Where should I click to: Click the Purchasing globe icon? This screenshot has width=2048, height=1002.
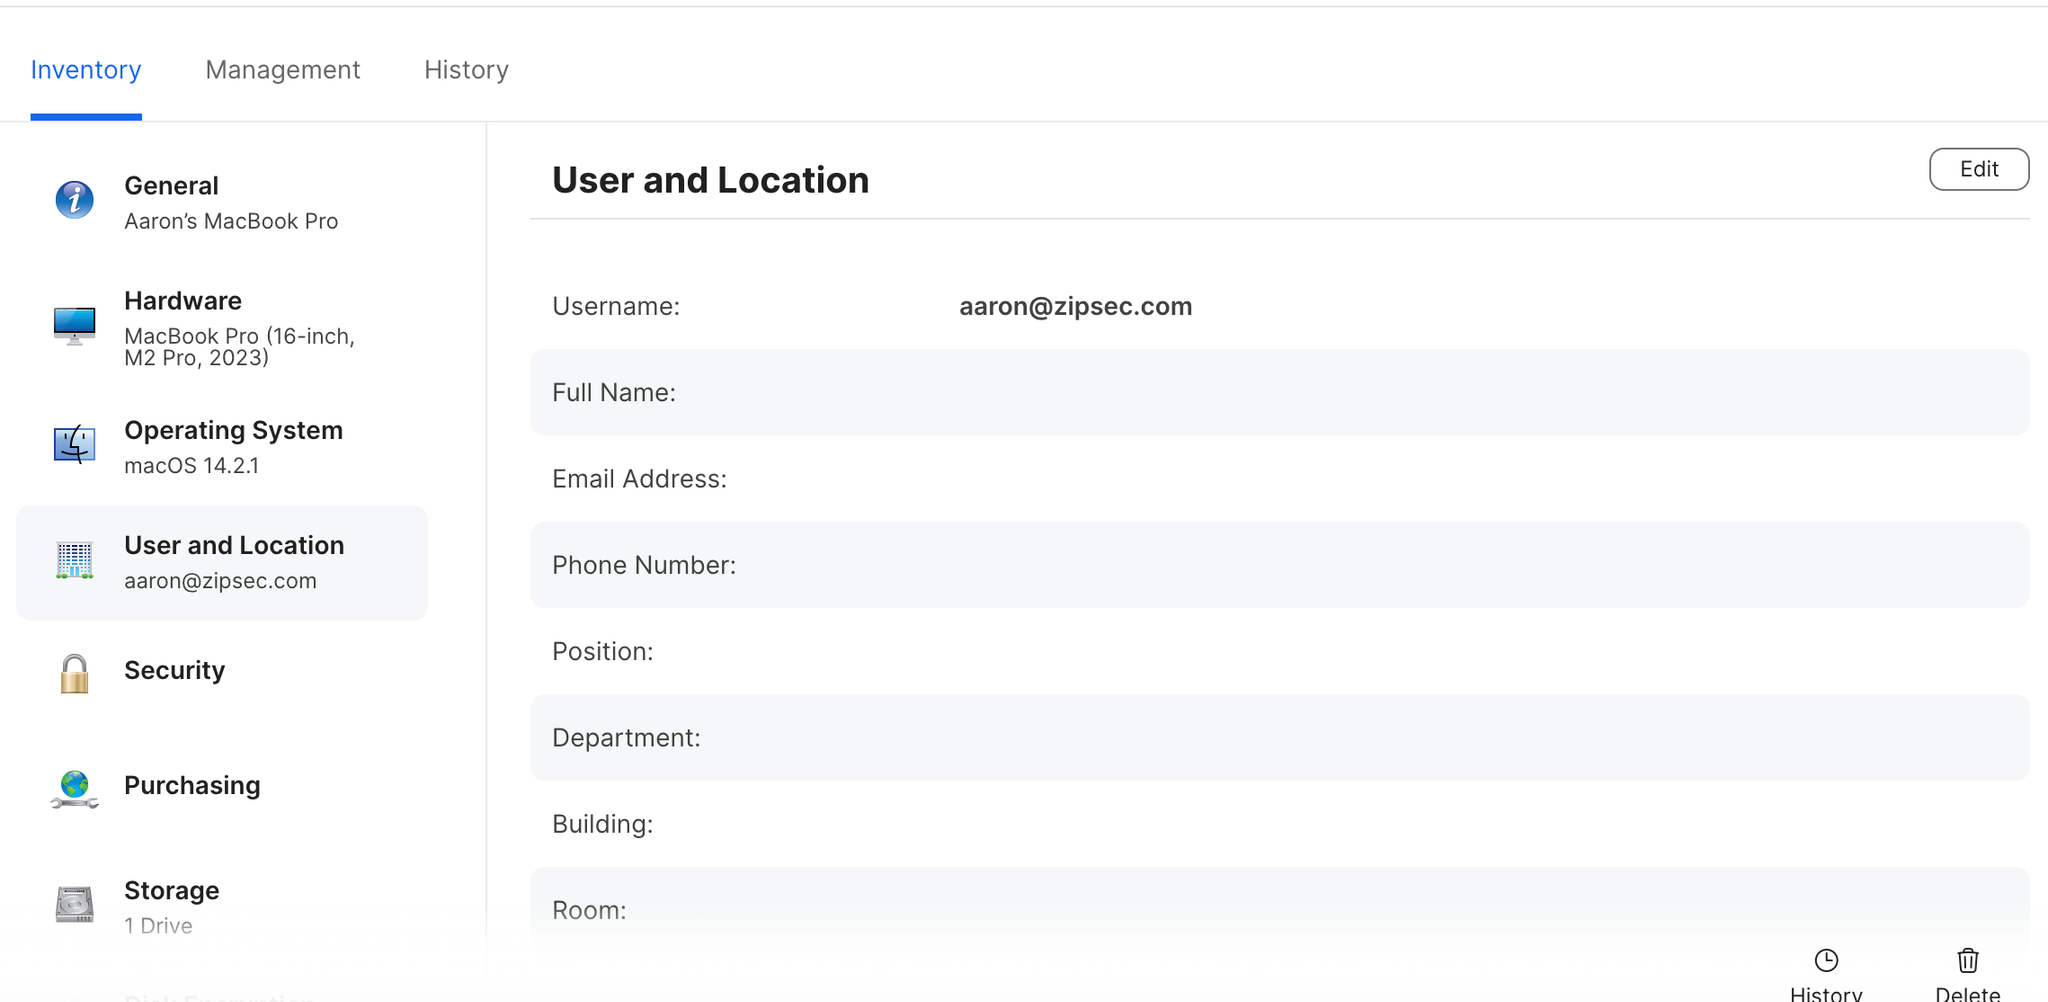[x=74, y=789]
